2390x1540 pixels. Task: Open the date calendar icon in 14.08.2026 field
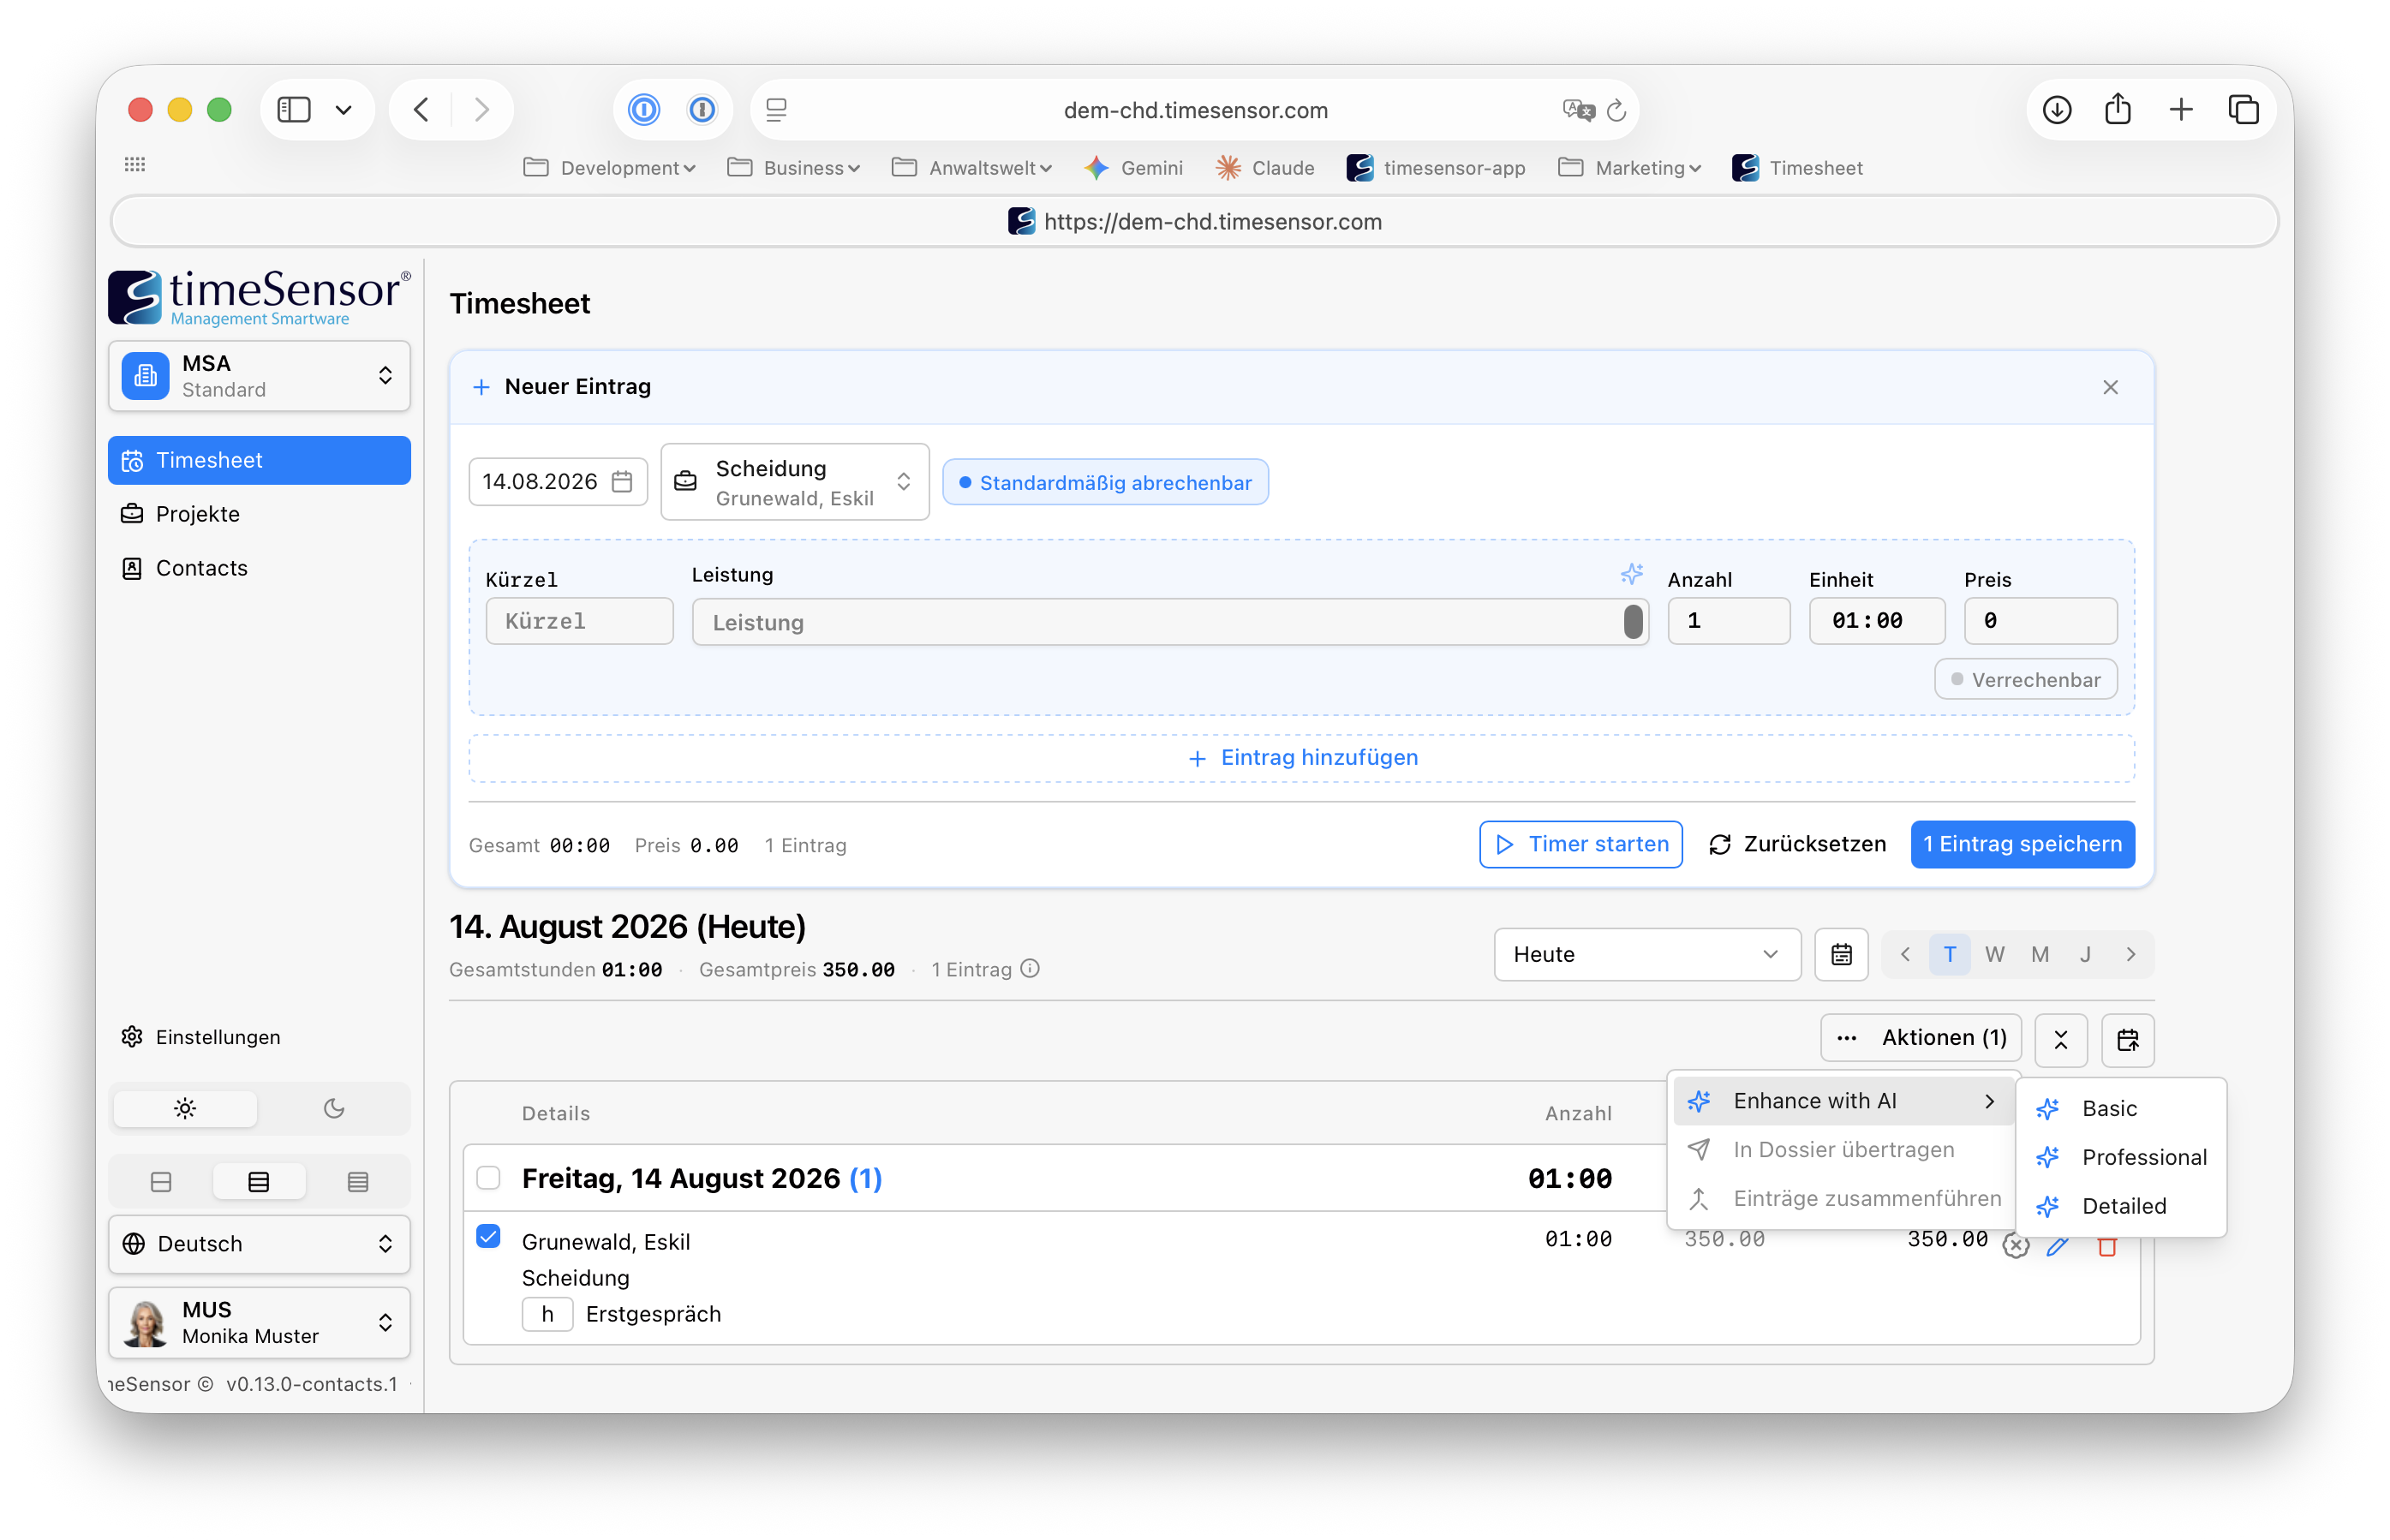click(x=622, y=482)
